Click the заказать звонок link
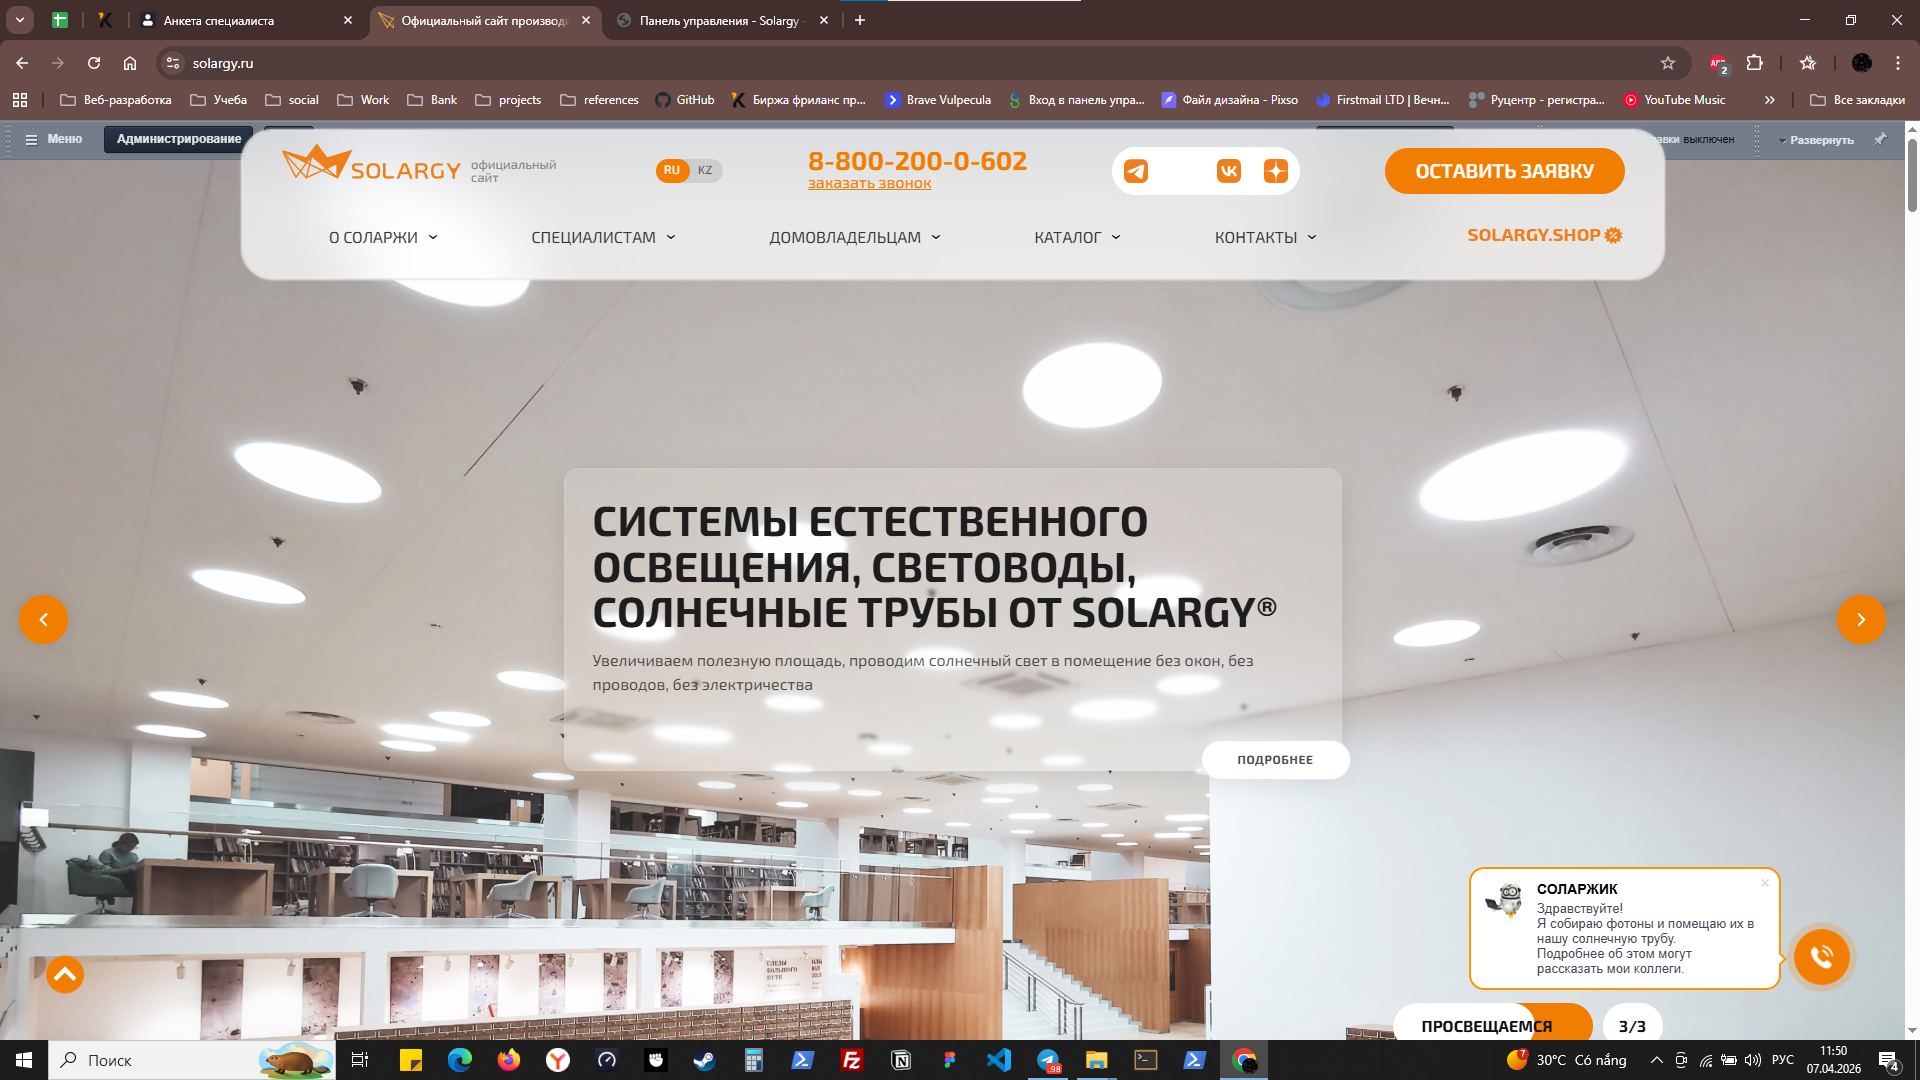The image size is (1920, 1080). click(869, 184)
